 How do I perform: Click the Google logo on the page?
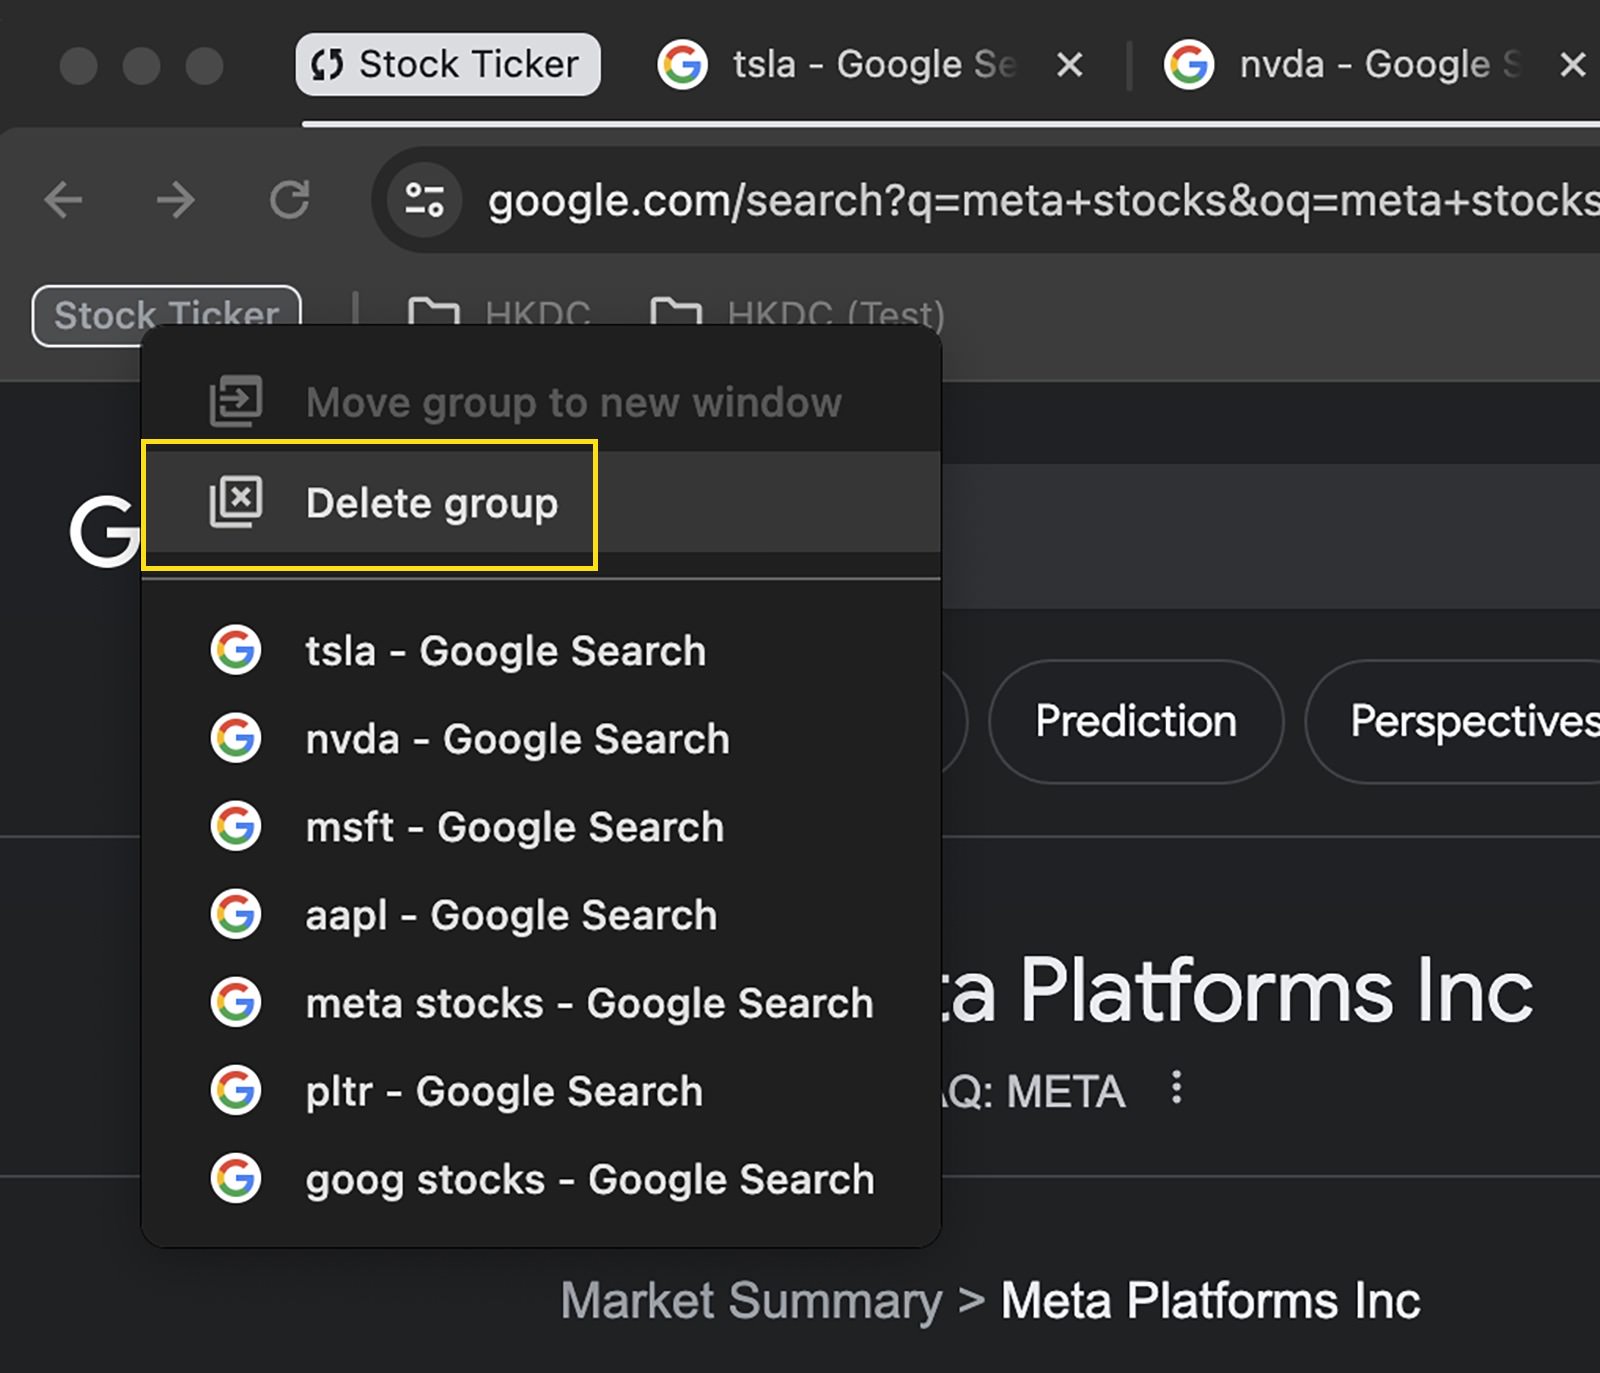tap(104, 530)
